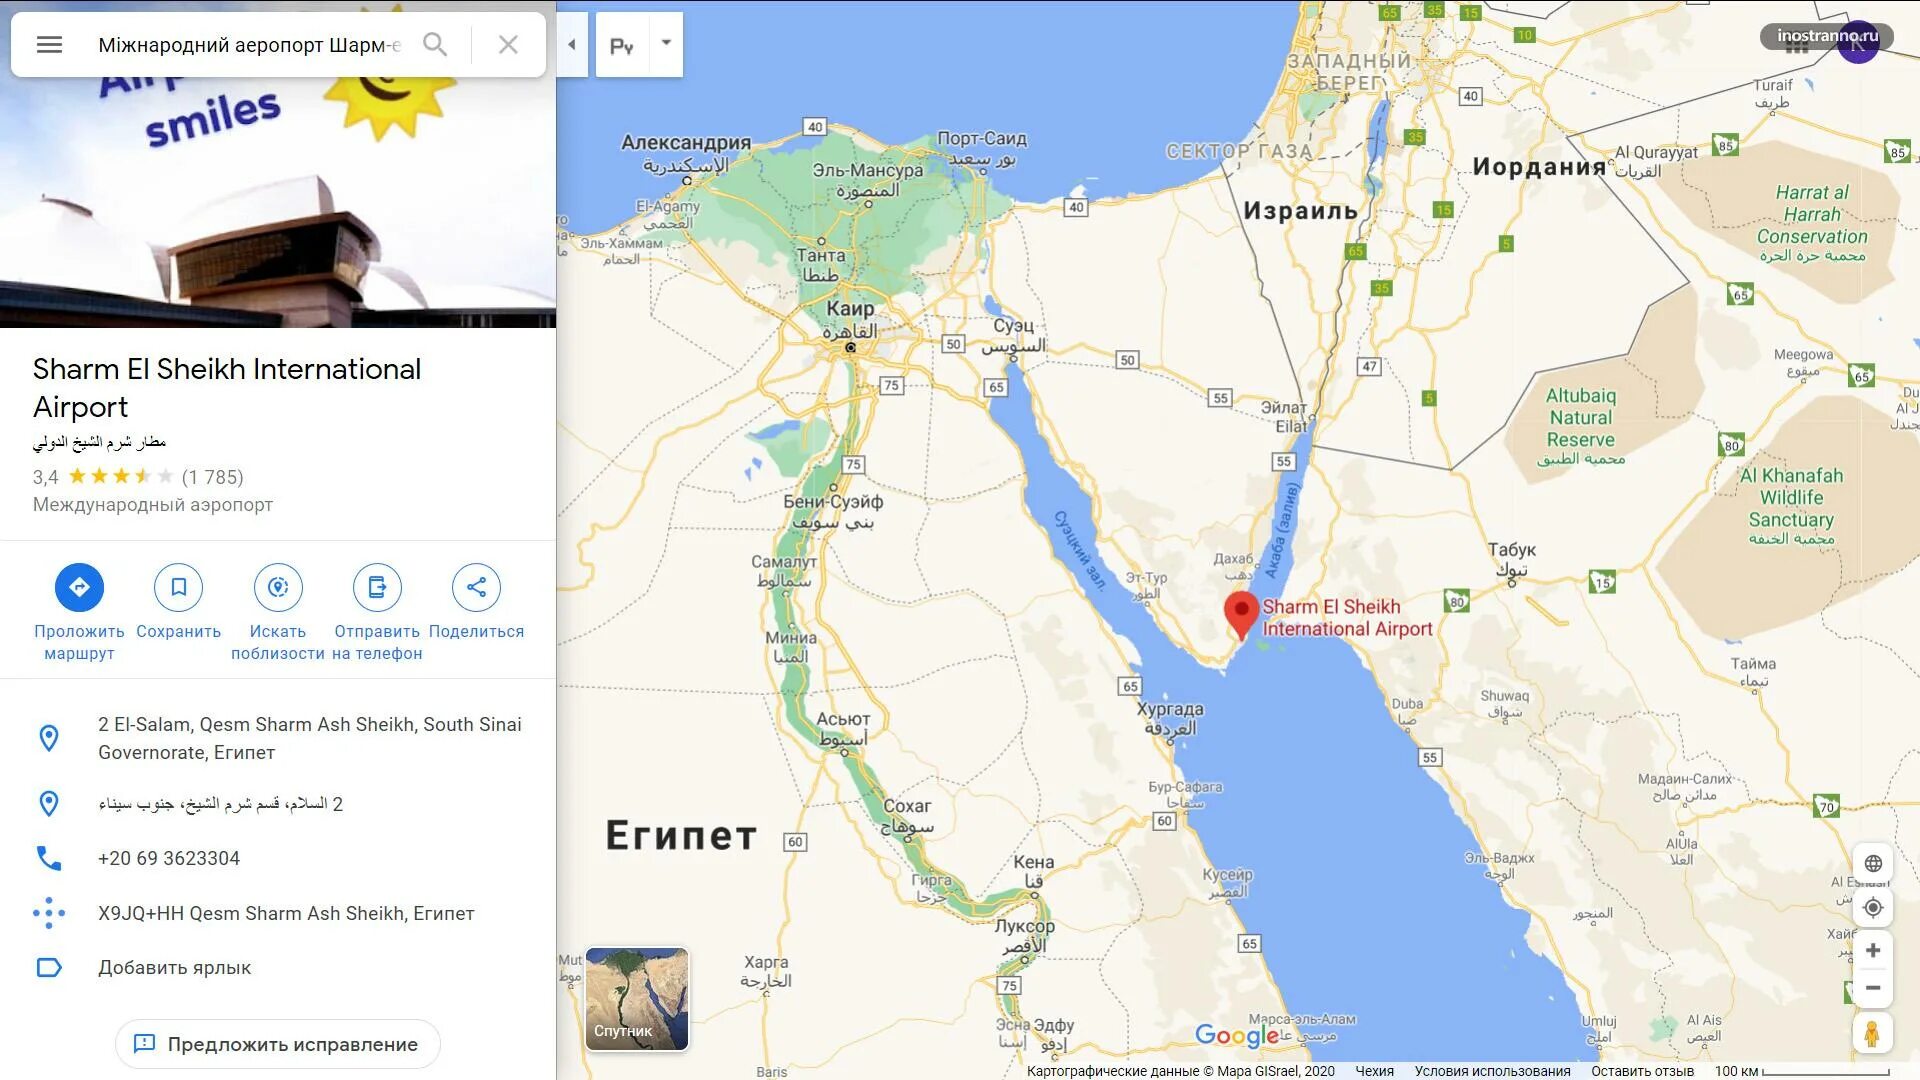Toggle globe view button
Viewport: 1920px width, 1080px height.
1873,863
